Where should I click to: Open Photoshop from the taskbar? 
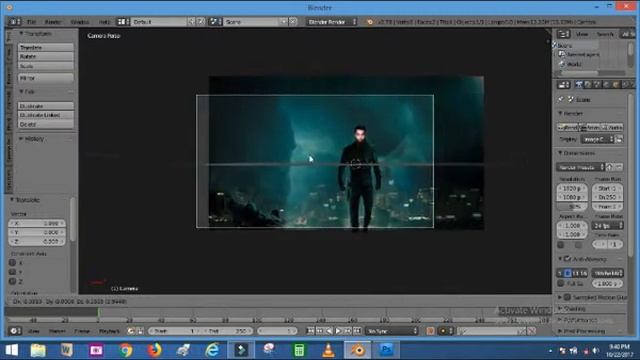click(386, 350)
